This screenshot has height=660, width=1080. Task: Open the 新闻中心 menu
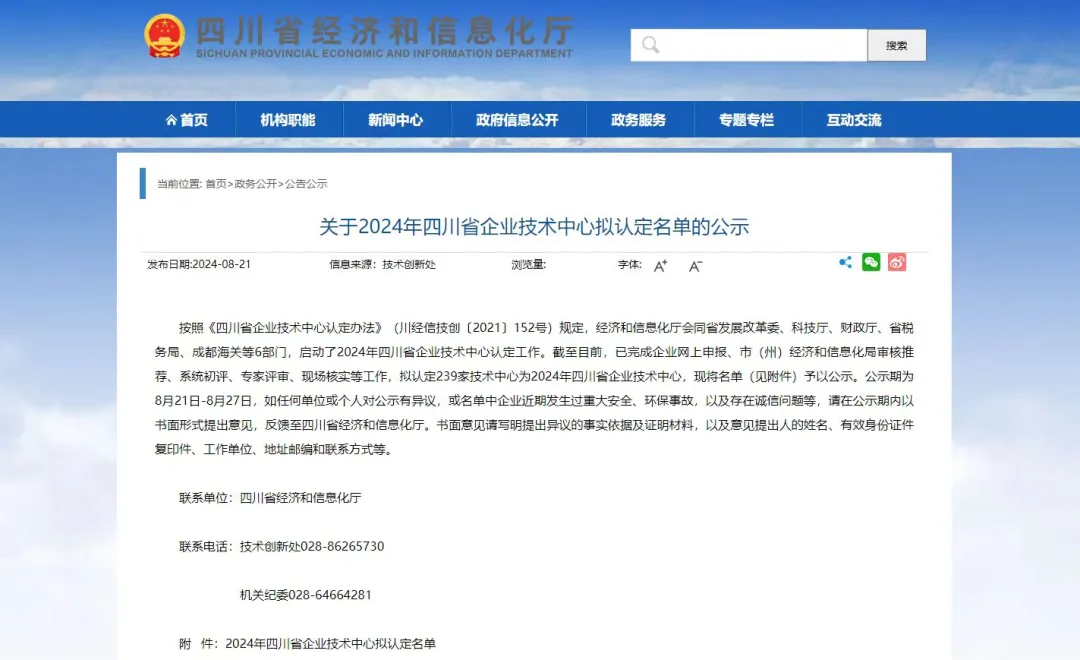[x=395, y=120]
